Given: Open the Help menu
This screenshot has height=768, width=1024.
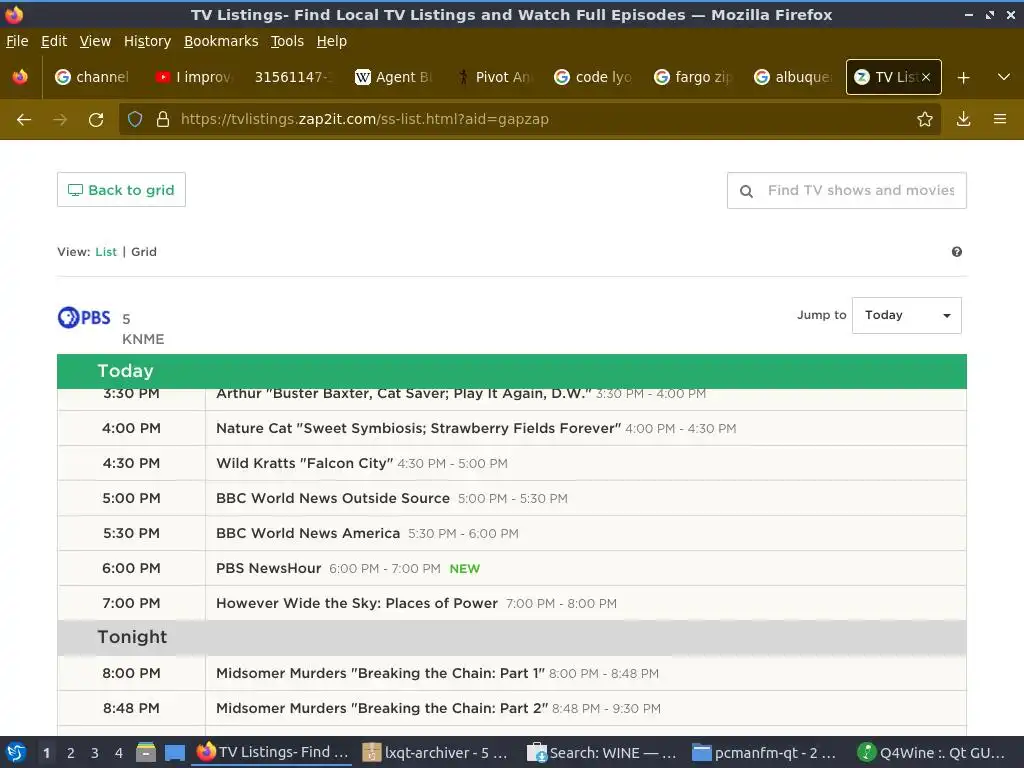Looking at the screenshot, I should coord(332,41).
